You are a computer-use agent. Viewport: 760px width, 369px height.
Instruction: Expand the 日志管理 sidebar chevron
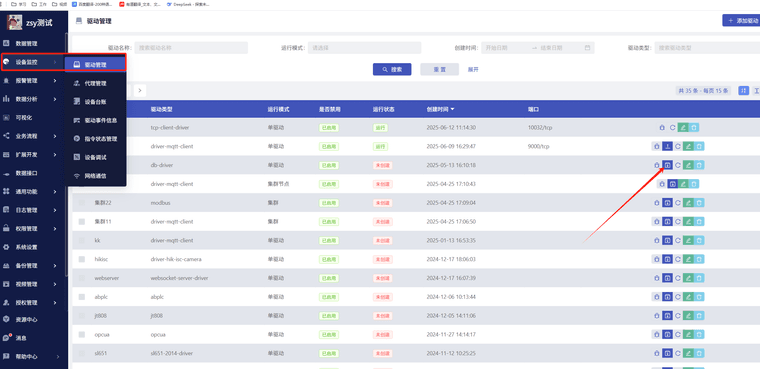(x=55, y=210)
